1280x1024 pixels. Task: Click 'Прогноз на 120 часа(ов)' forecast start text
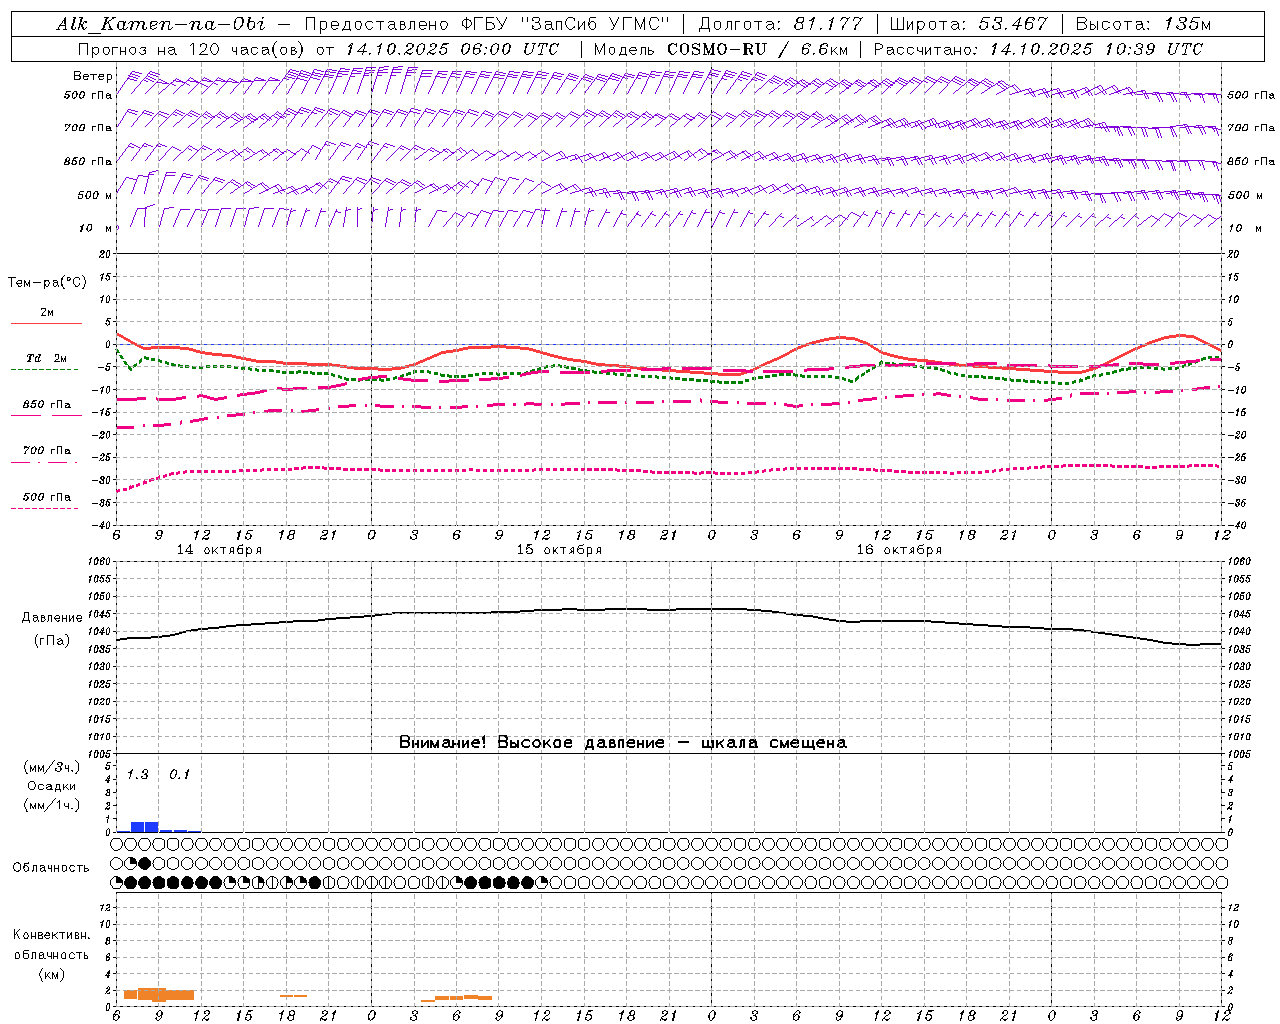tap(191, 49)
